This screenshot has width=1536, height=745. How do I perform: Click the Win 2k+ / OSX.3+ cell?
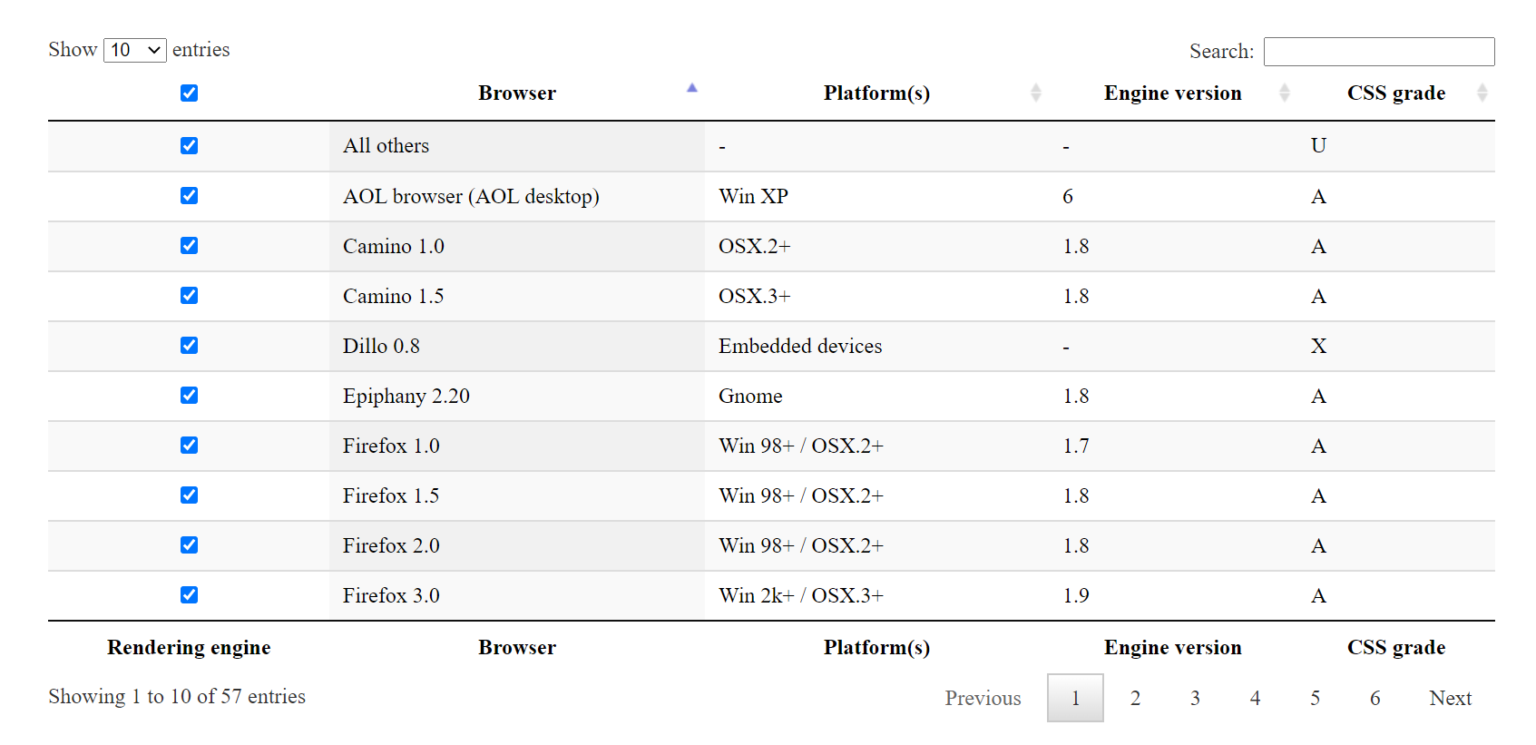[x=877, y=596]
